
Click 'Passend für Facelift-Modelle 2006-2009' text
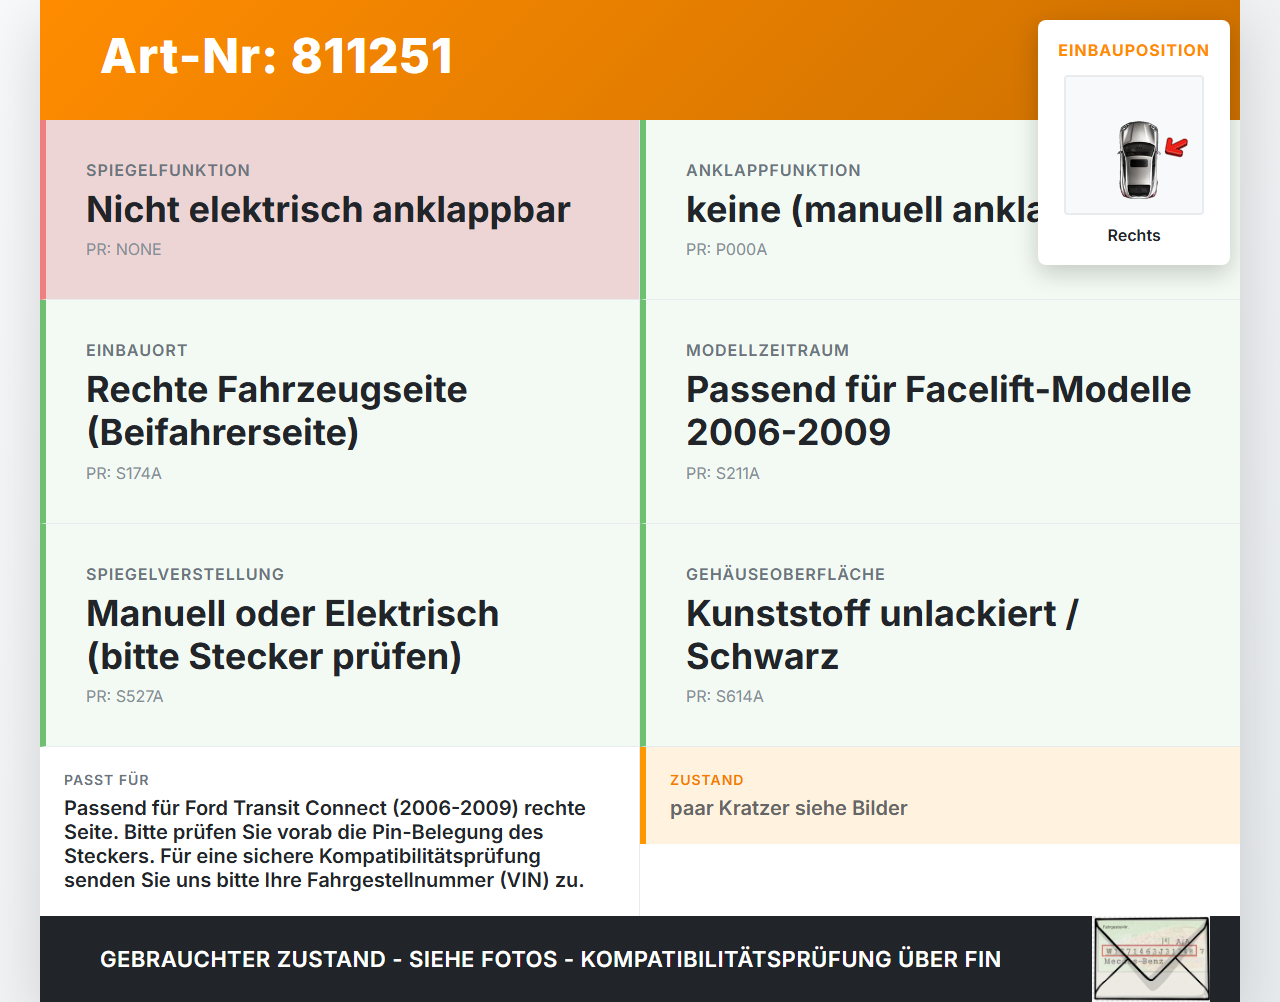coord(938,411)
